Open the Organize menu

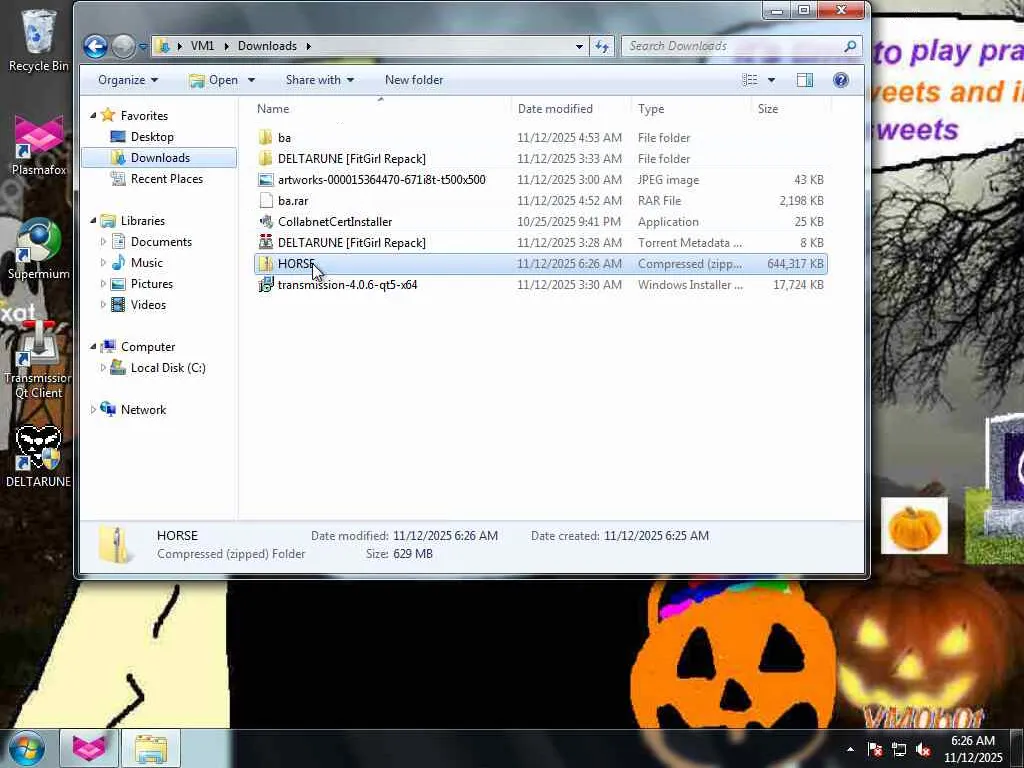tap(128, 80)
